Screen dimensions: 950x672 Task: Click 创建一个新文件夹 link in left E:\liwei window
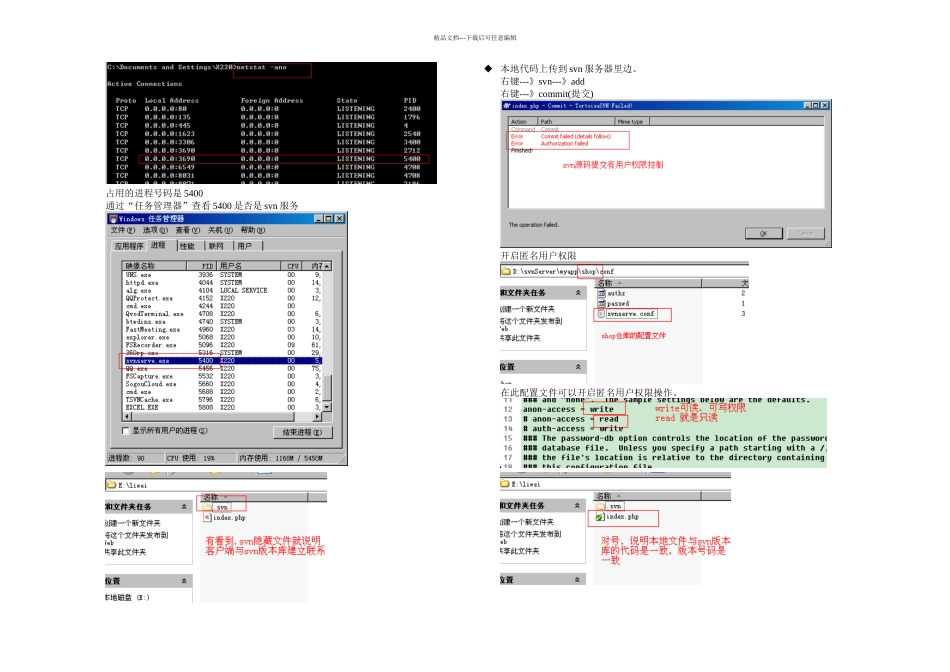(x=133, y=523)
